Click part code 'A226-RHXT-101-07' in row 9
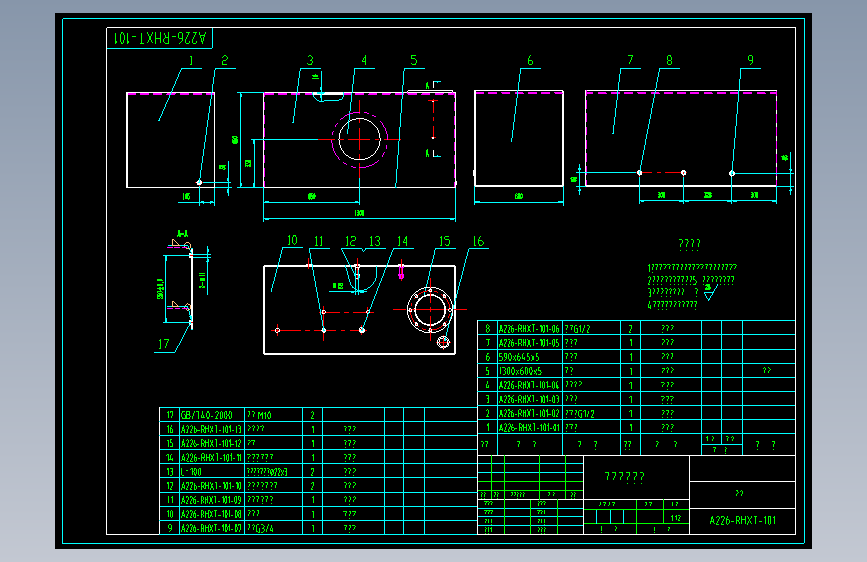The width and height of the screenshot is (867, 562). (x=211, y=528)
